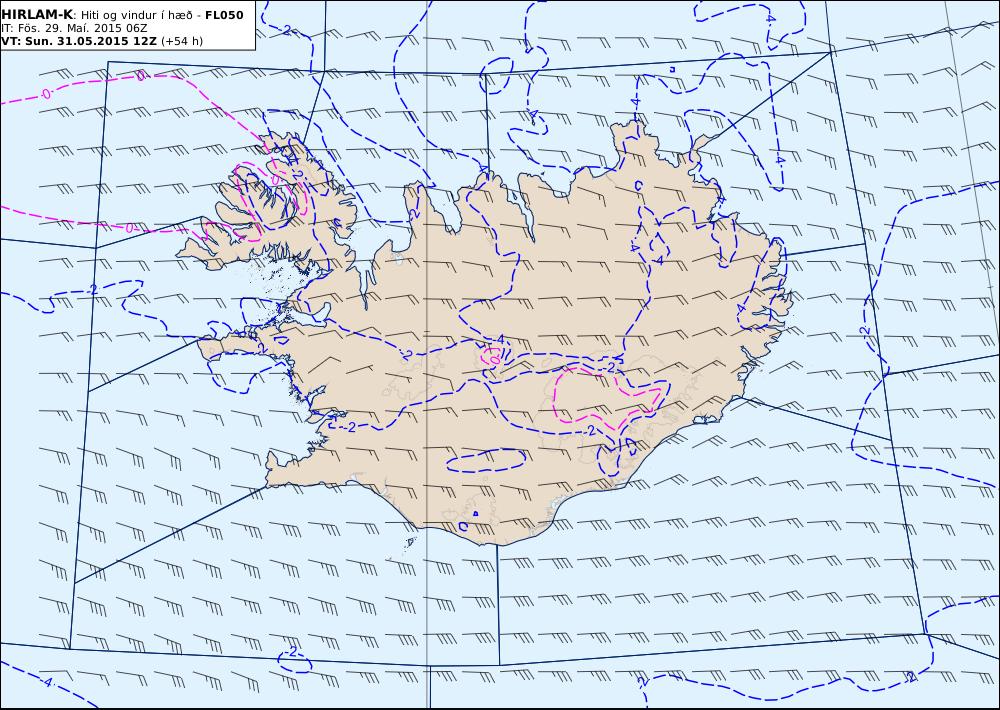Click the 'VT: Sun. 31.05.2015 12Z' valid time
This screenshot has width=1000, height=710.
coord(79,41)
